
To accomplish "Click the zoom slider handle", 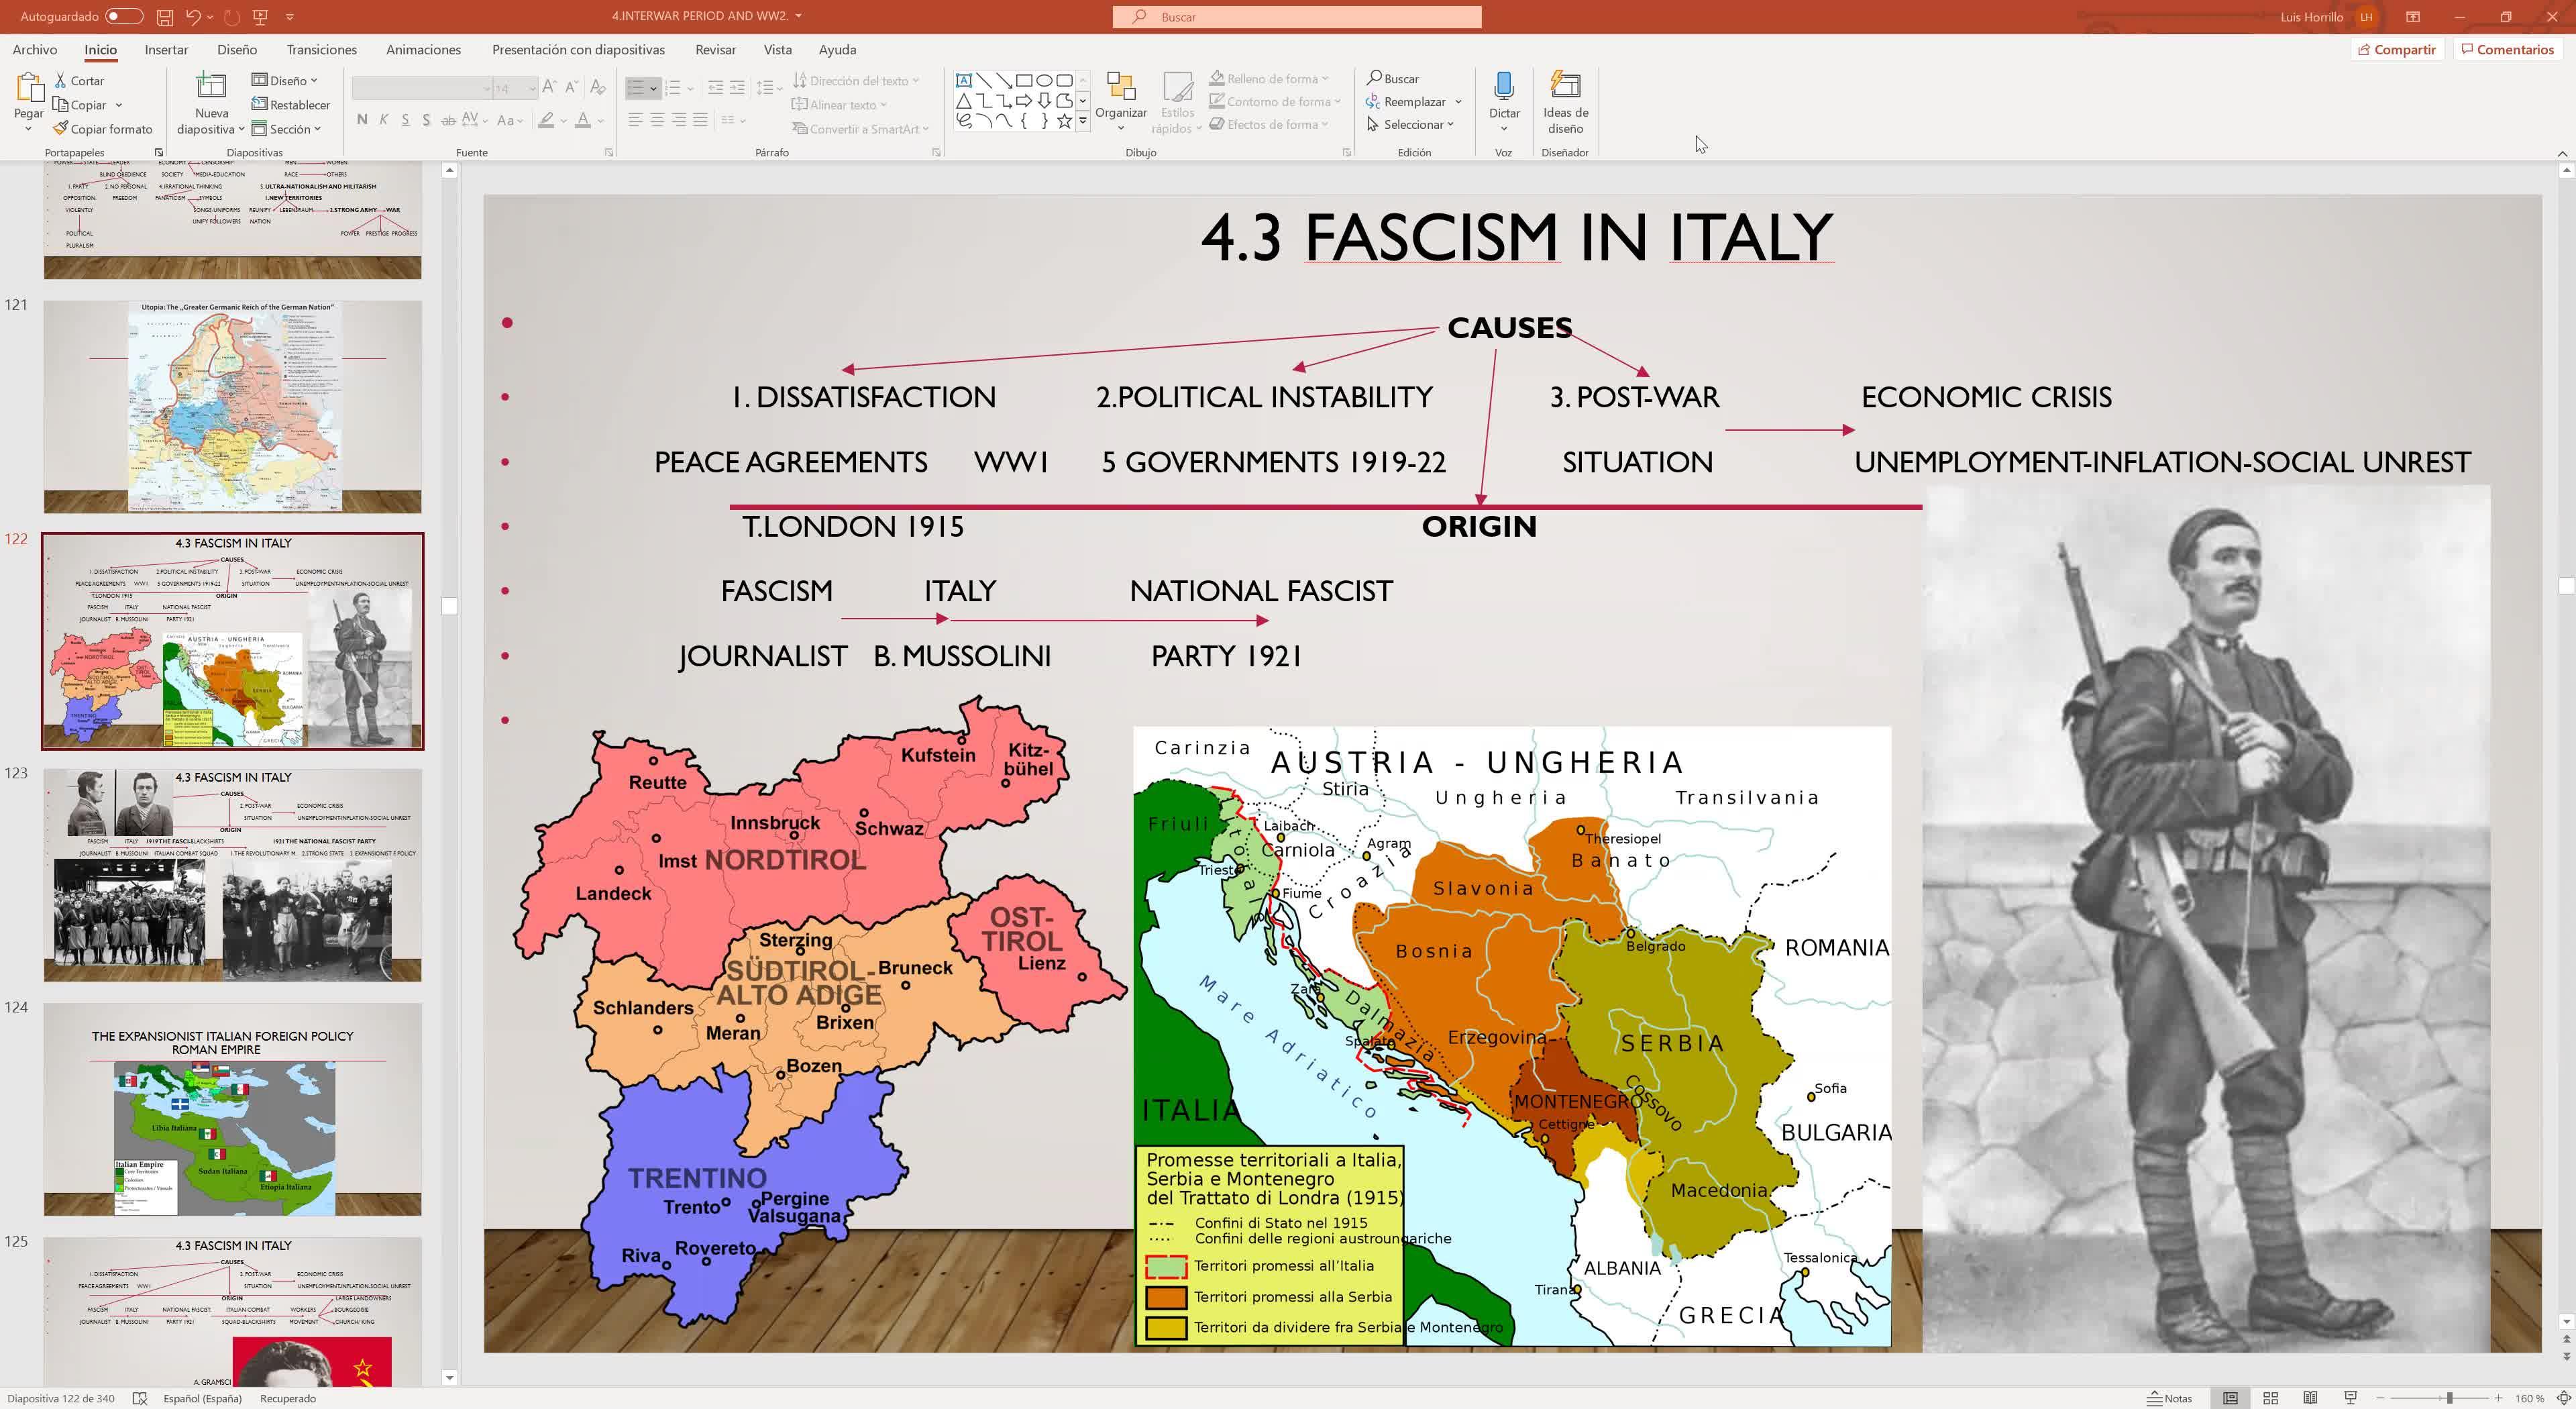I will pos(2449,1398).
